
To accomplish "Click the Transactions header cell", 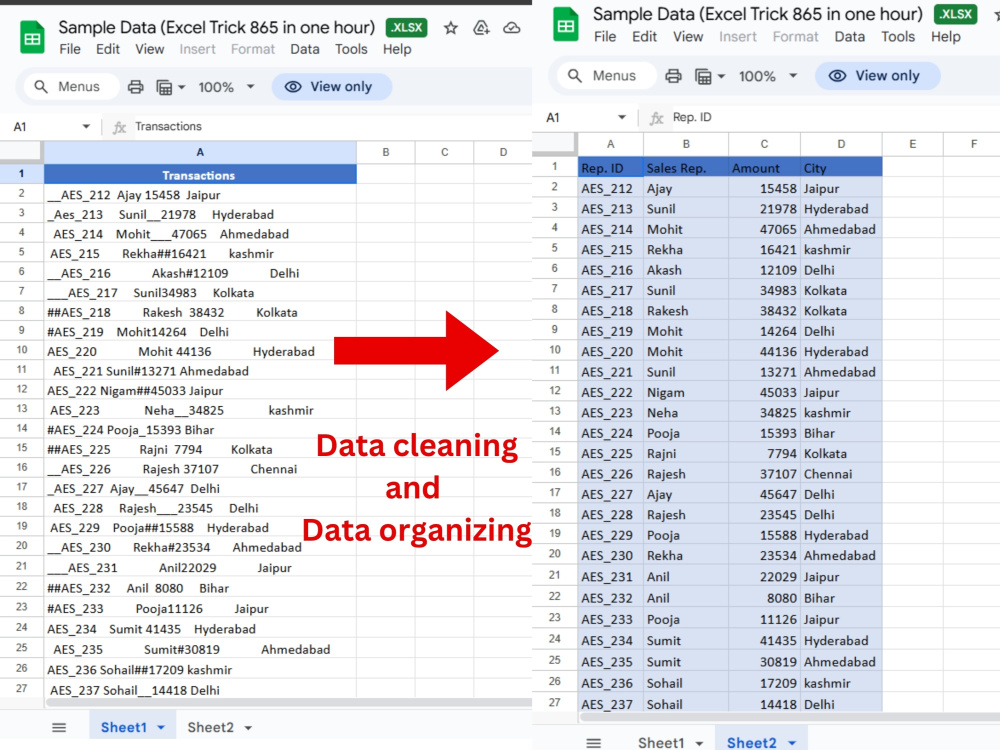I will coord(200,175).
